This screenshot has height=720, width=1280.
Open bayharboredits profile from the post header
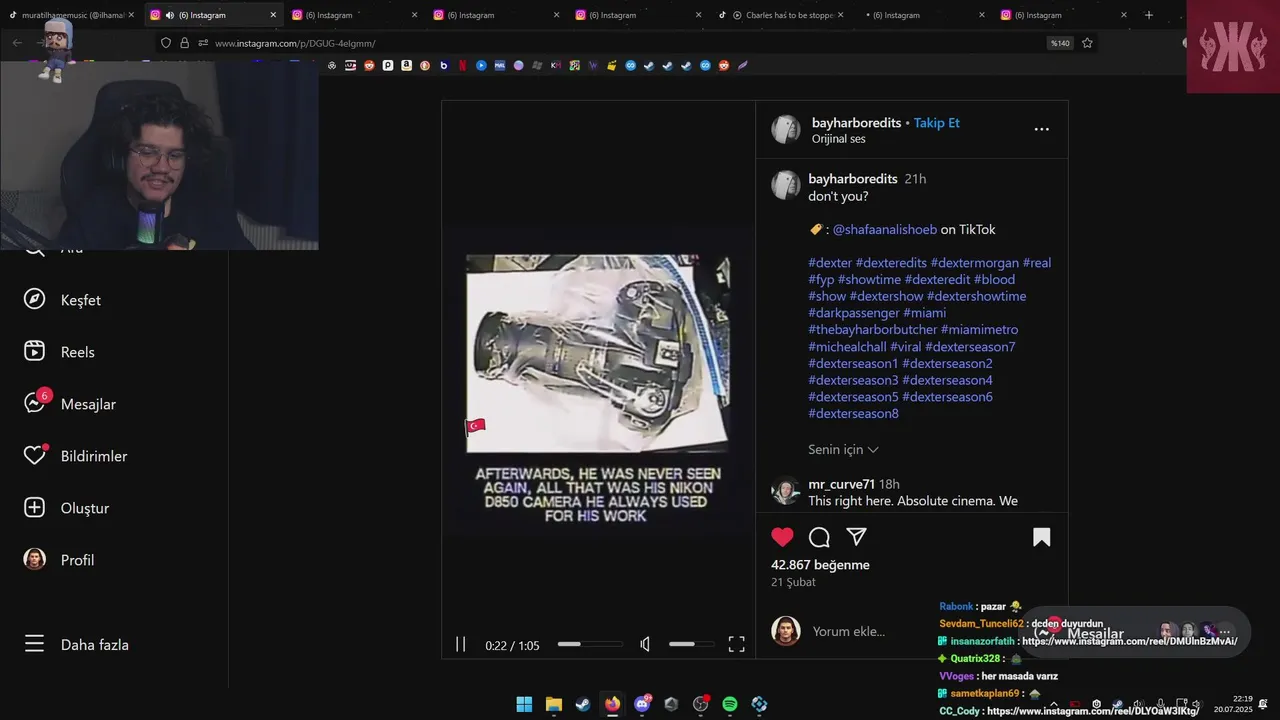856,123
